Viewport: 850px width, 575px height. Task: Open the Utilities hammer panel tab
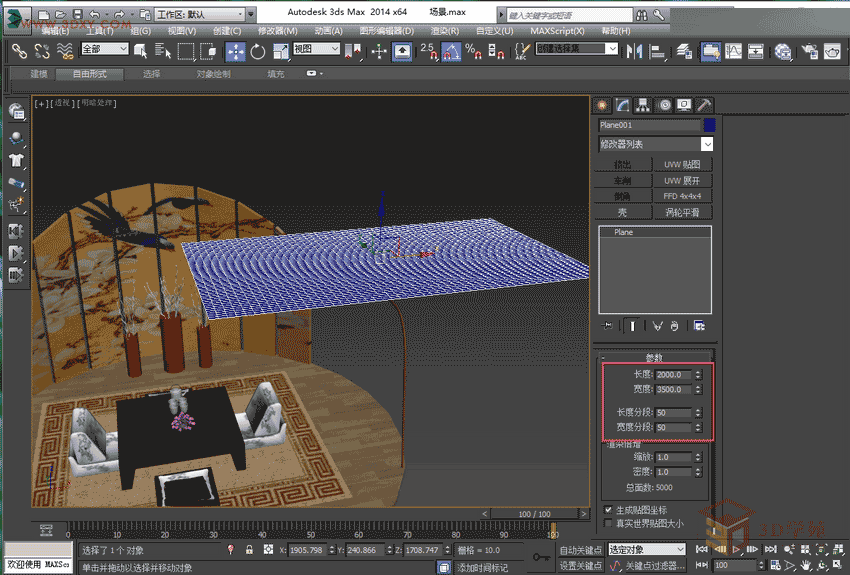point(704,104)
